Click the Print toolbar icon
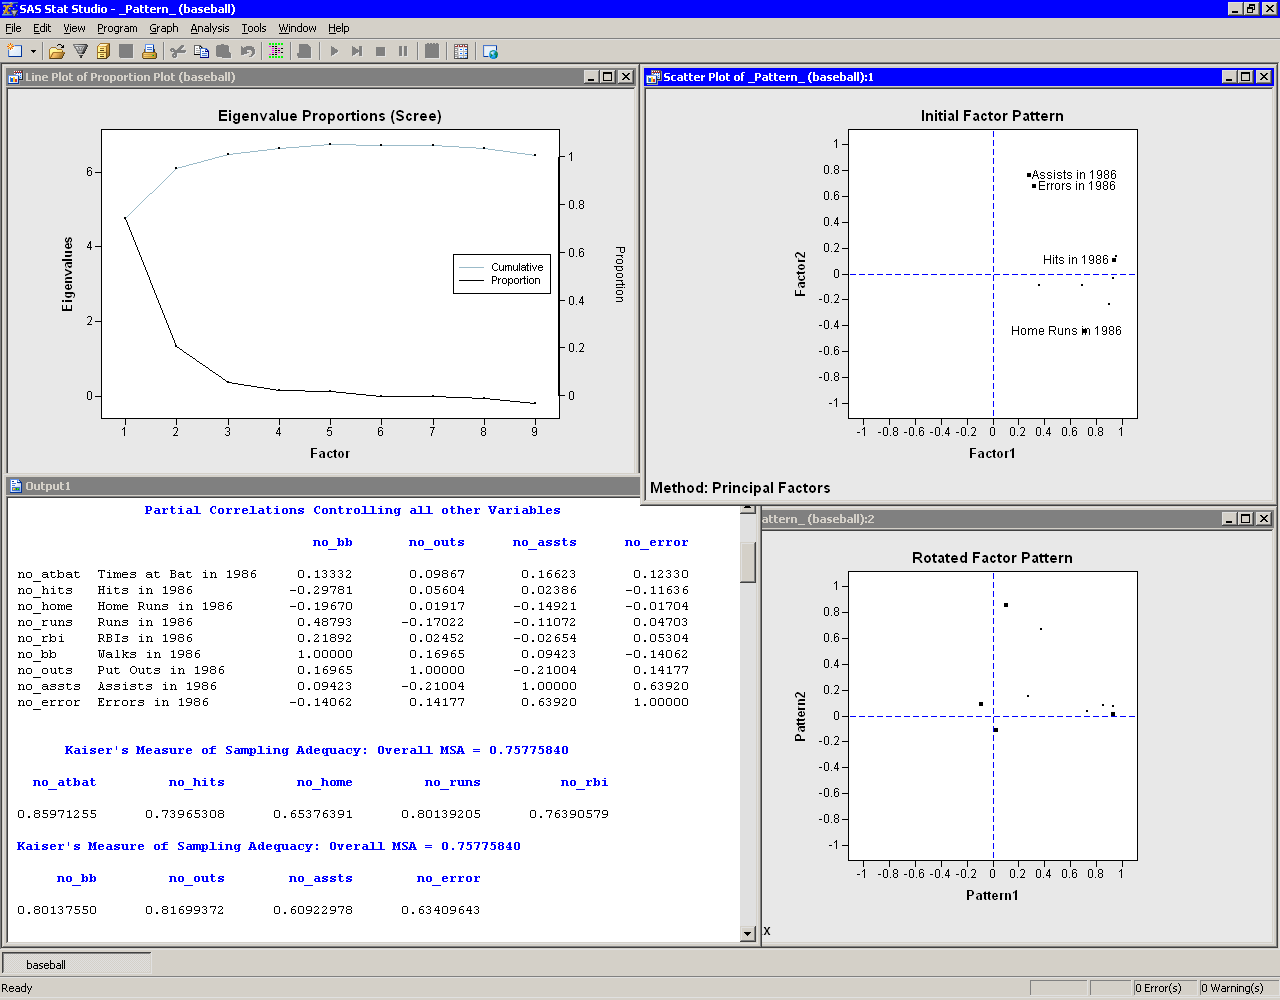 tap(149, 51)
